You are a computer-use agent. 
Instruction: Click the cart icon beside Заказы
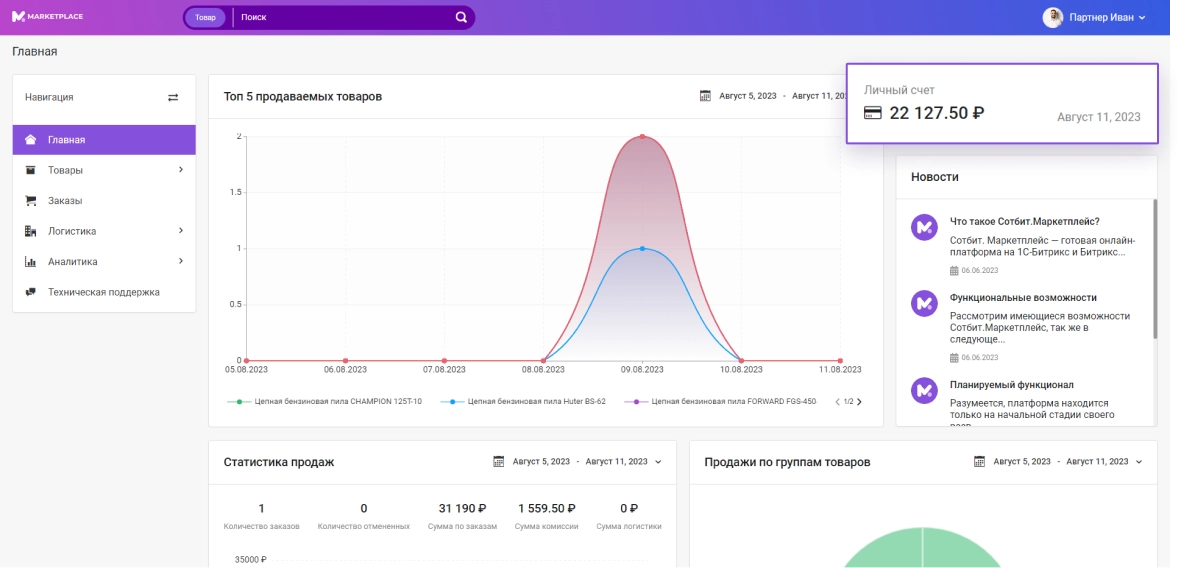tap(30, 201)
